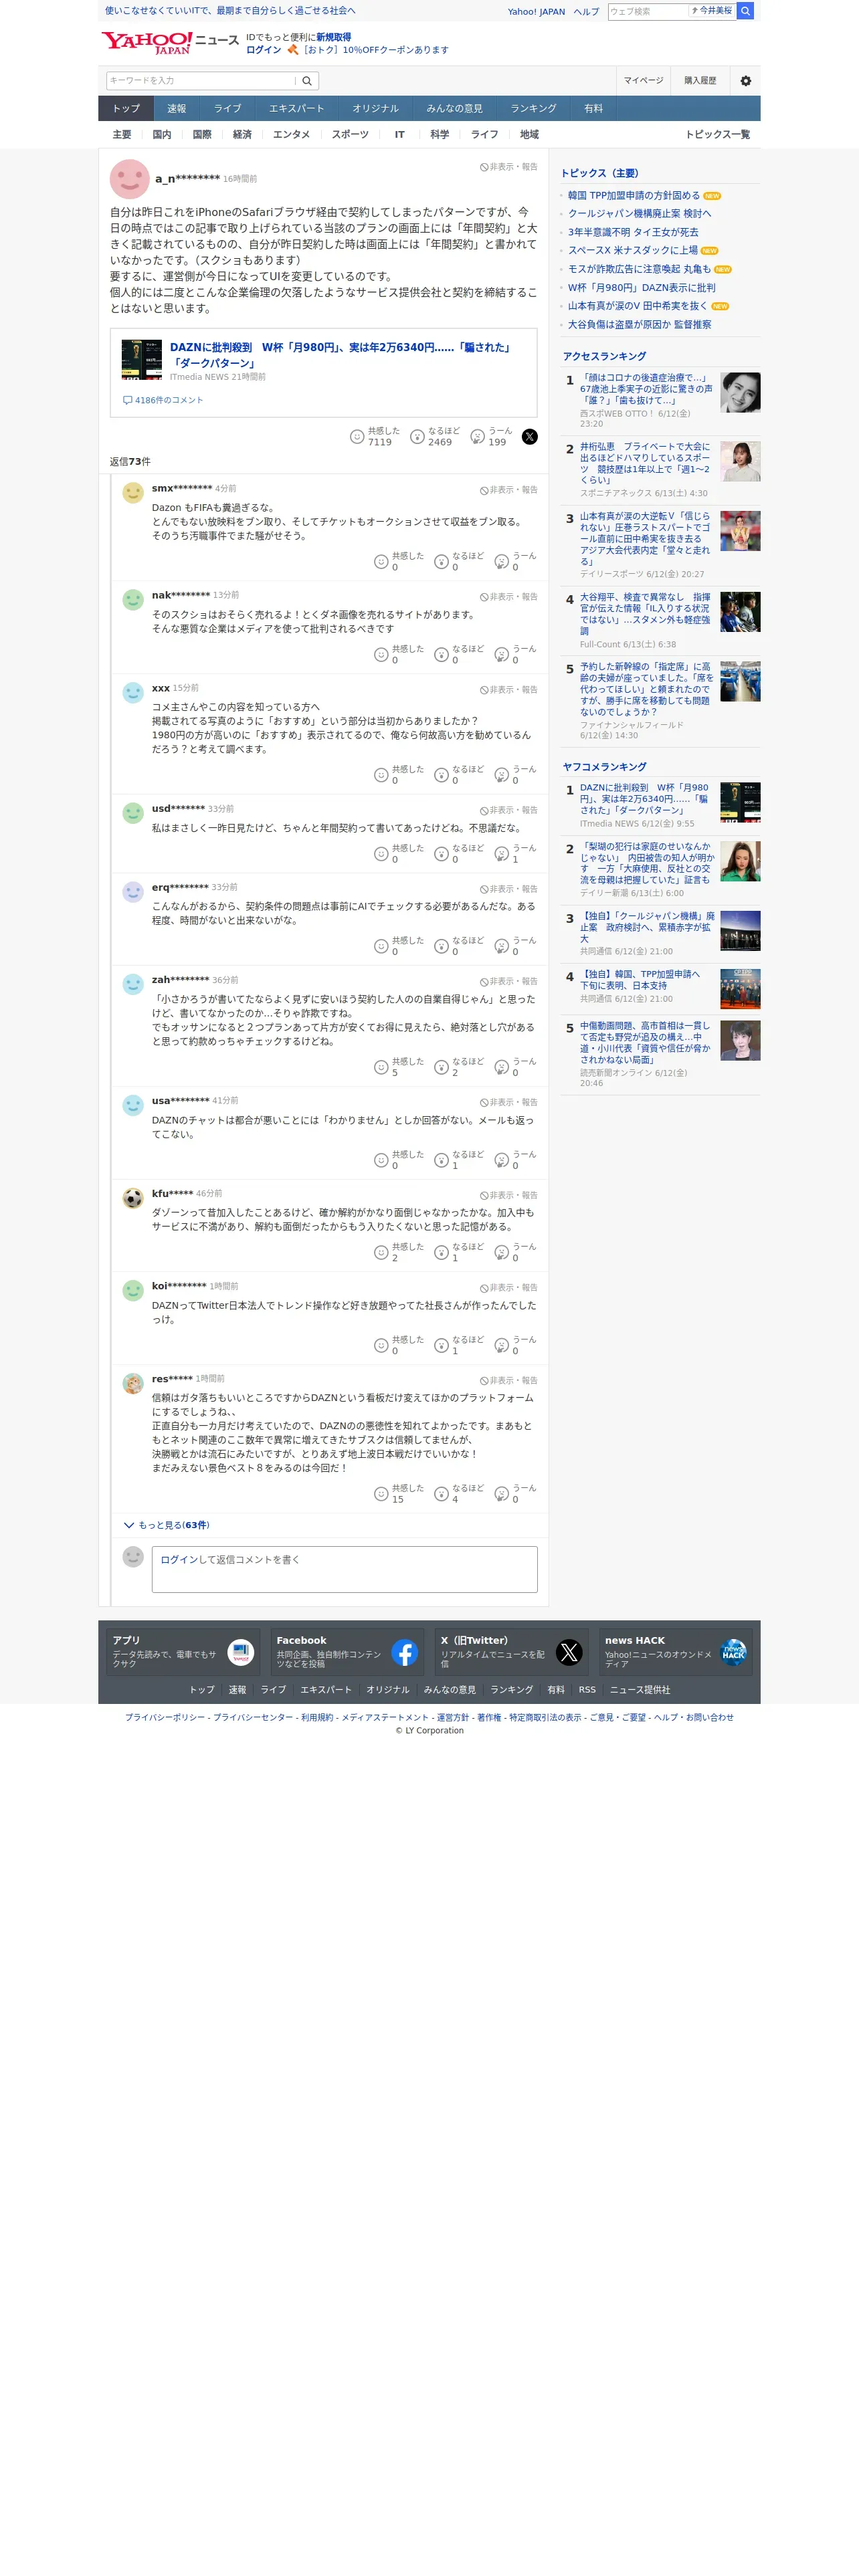Click うーん on the a_n main comment
The height and width of the screenshot is (2576, 859).
(491, 437)
